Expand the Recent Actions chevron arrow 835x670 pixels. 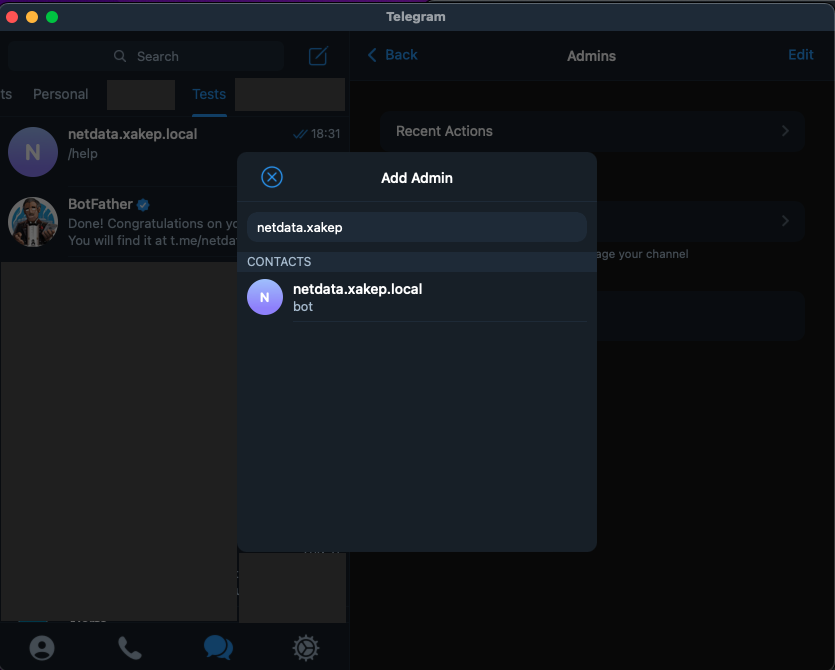[x=785, y=131]
